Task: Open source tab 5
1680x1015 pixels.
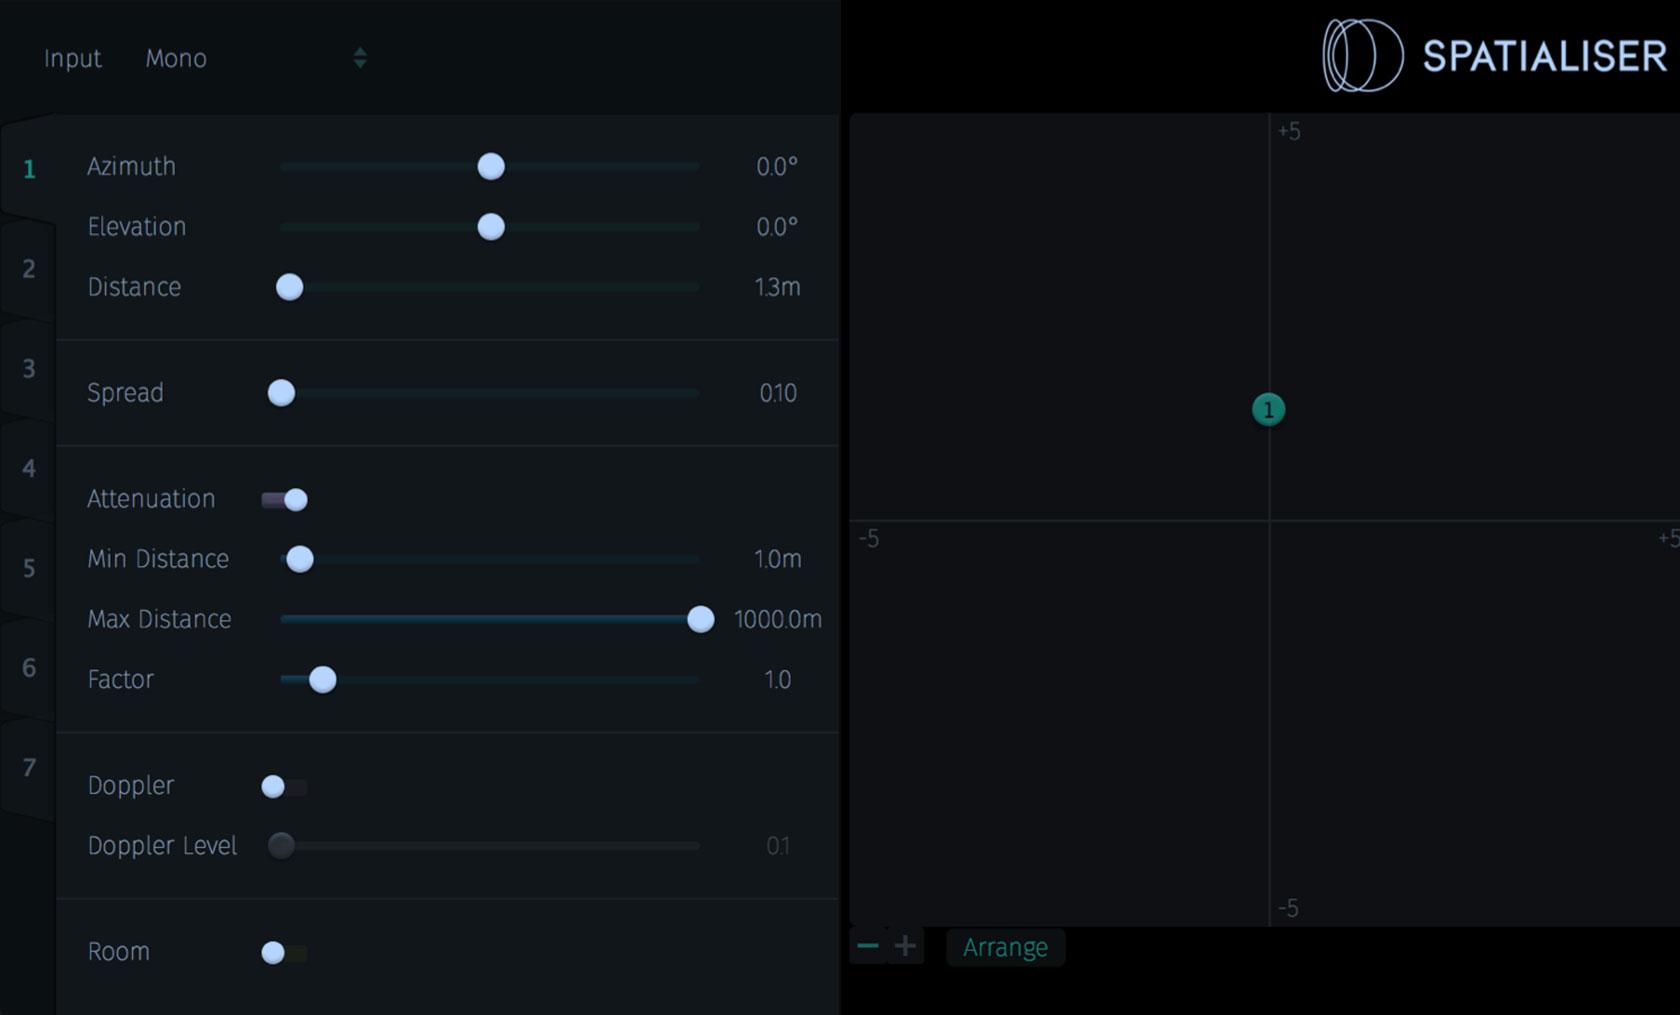Action: pyautogui.click(x=29, y=569)
